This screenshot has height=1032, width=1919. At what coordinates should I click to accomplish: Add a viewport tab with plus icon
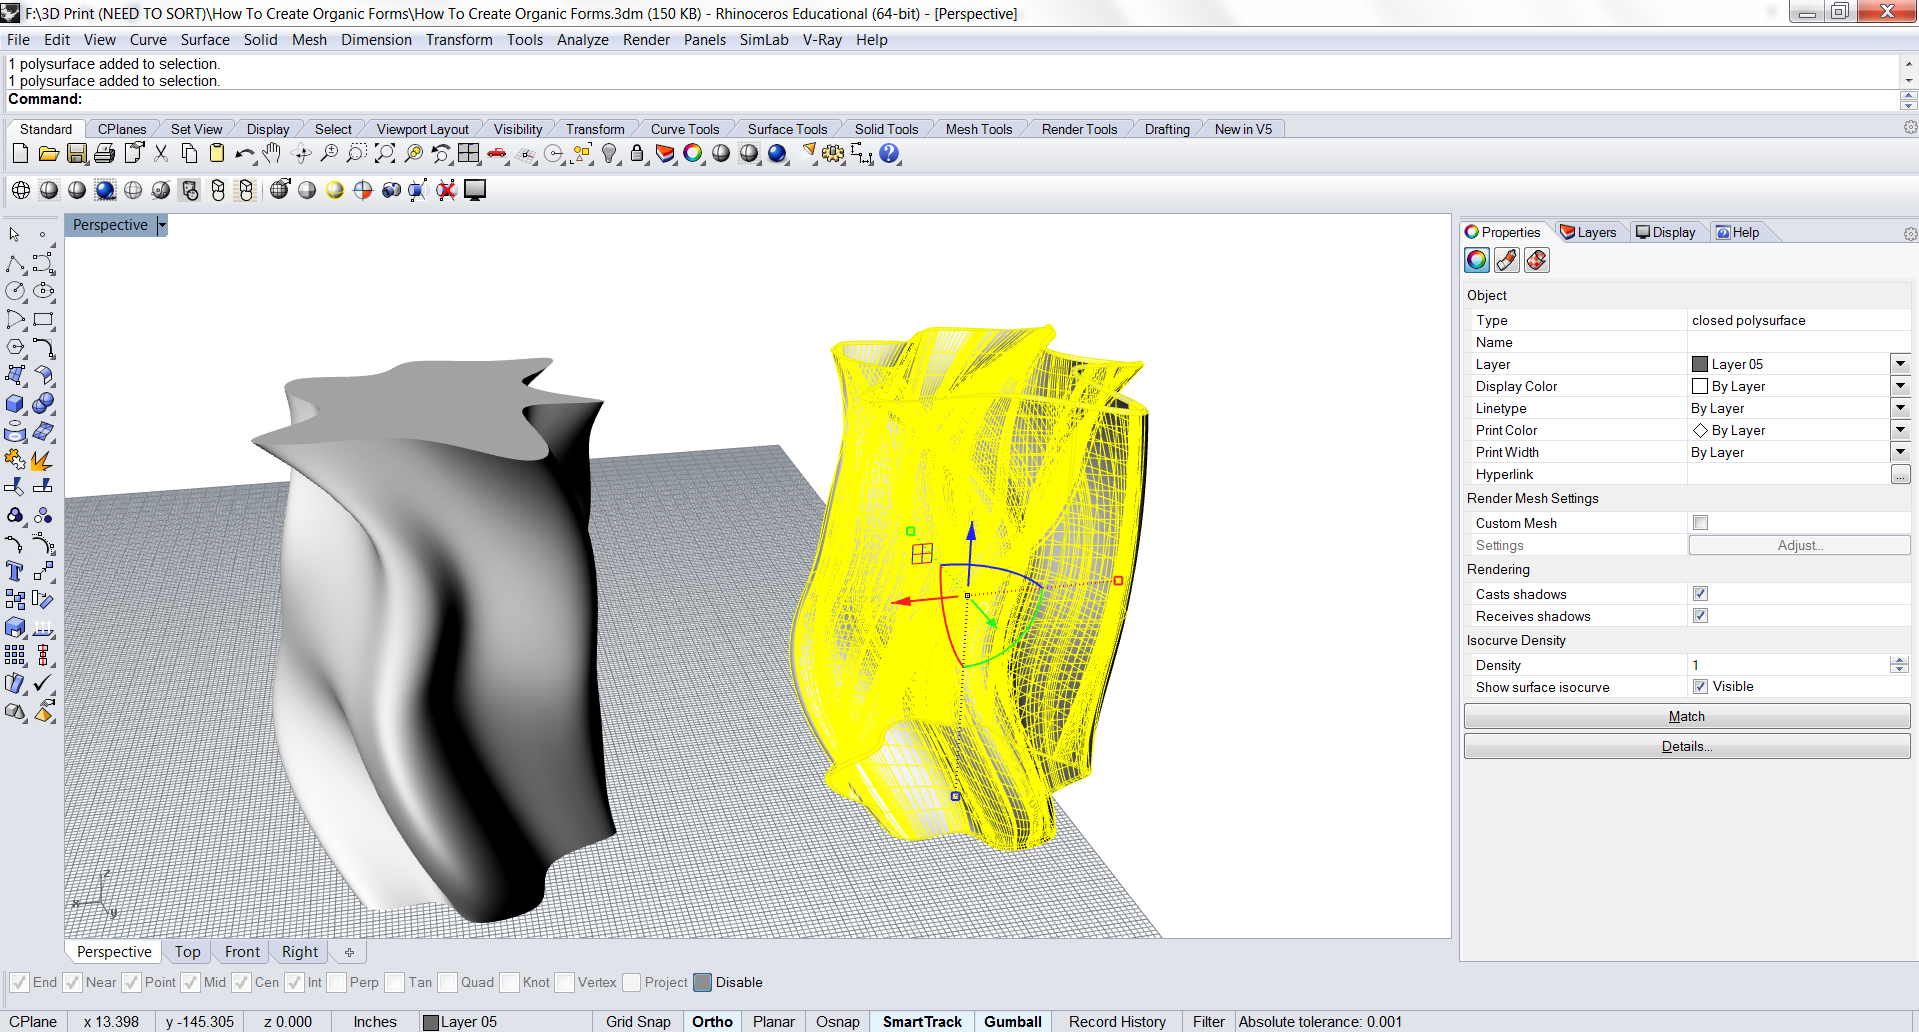click(349, 952)
